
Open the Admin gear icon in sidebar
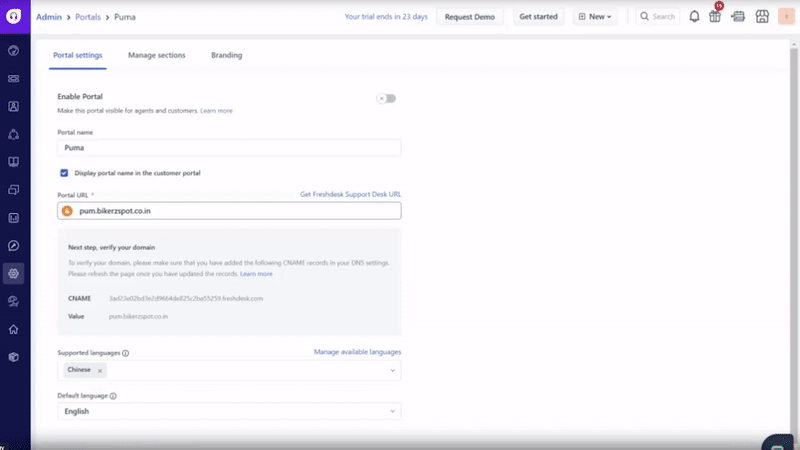(x=14, y=273)
